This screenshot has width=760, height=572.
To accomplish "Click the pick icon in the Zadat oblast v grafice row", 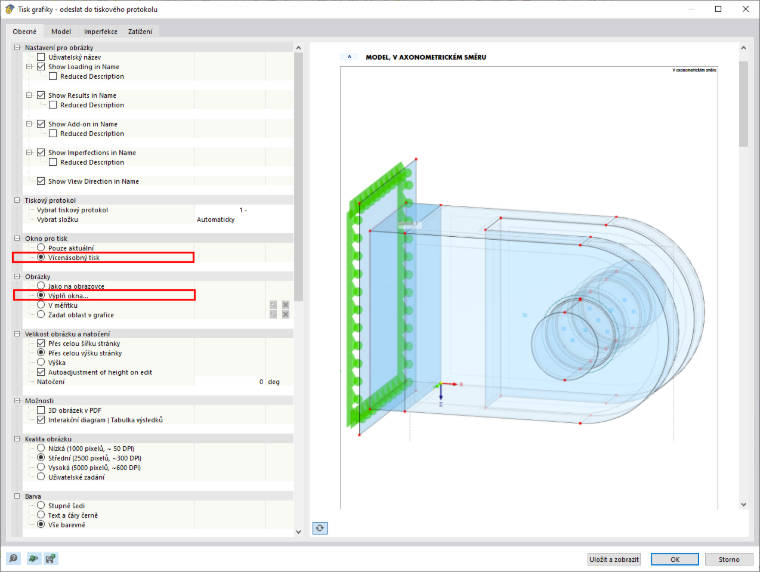I will 273,315.
